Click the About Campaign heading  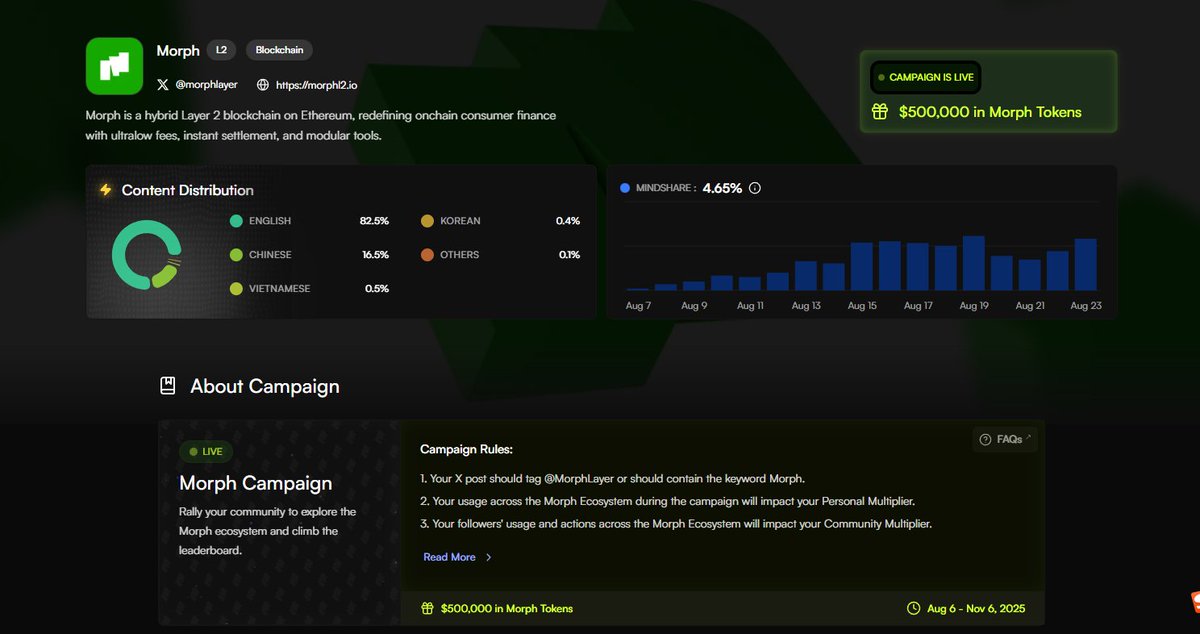(265, 386)
